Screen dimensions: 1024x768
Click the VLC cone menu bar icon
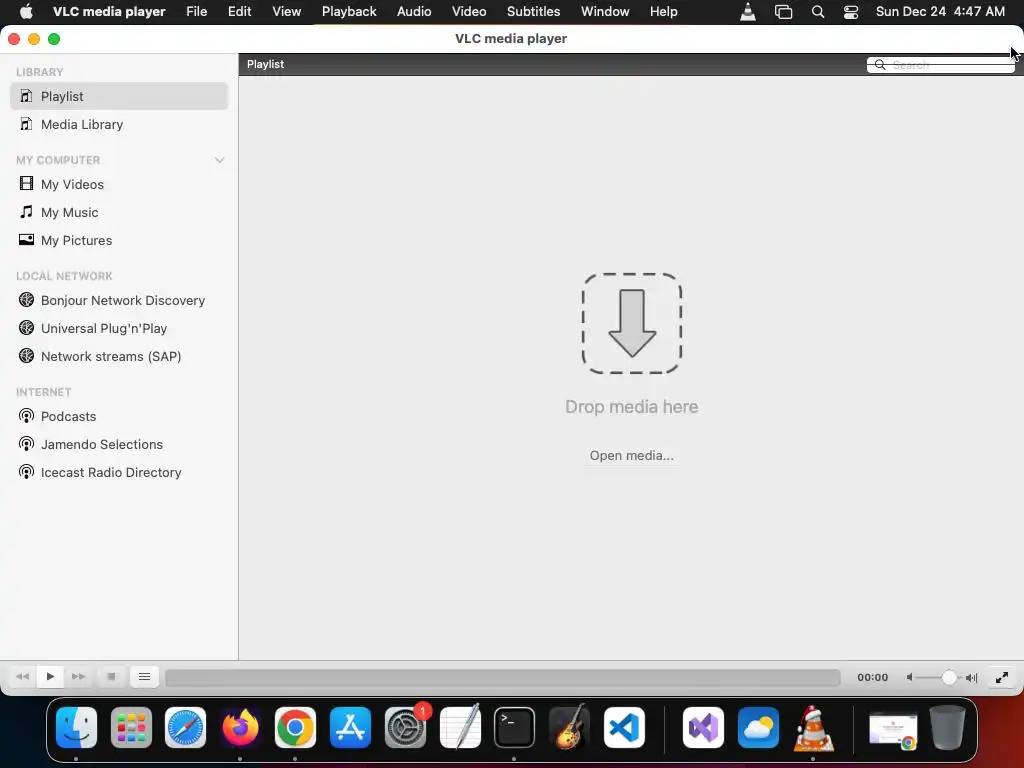[748, 12]
